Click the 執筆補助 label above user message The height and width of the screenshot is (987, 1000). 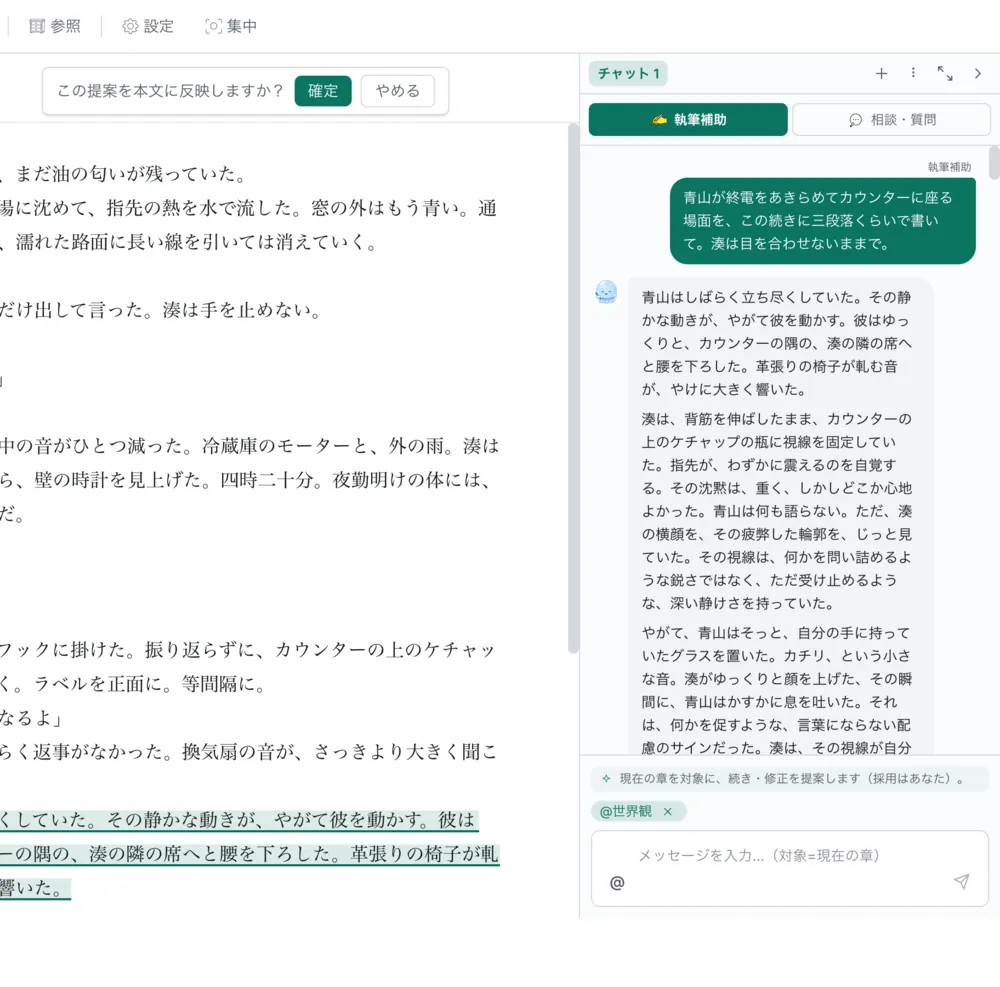(949, 166)
